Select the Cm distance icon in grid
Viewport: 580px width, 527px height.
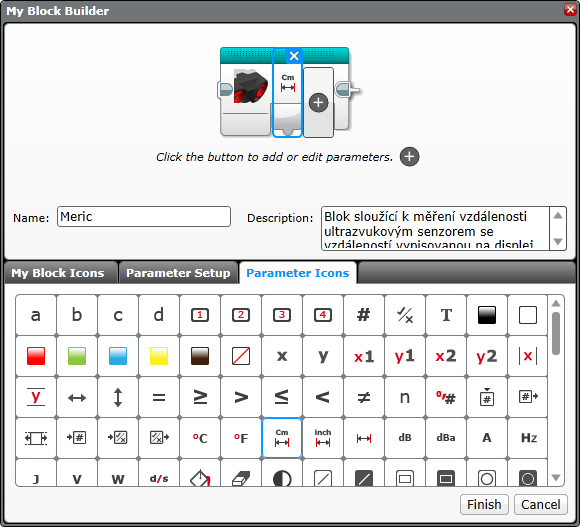(282, 438)
